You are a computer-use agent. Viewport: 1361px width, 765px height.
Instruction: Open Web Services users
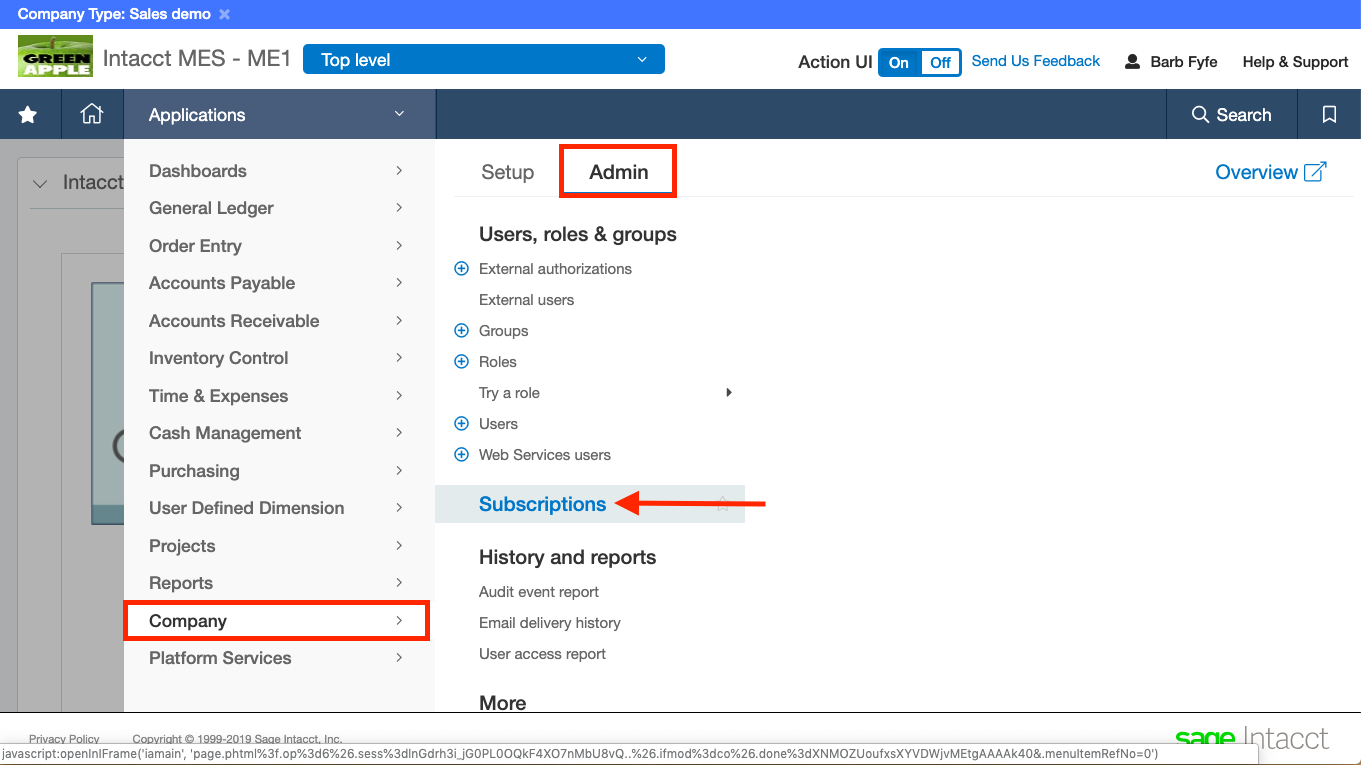click(x=545, y=455)
